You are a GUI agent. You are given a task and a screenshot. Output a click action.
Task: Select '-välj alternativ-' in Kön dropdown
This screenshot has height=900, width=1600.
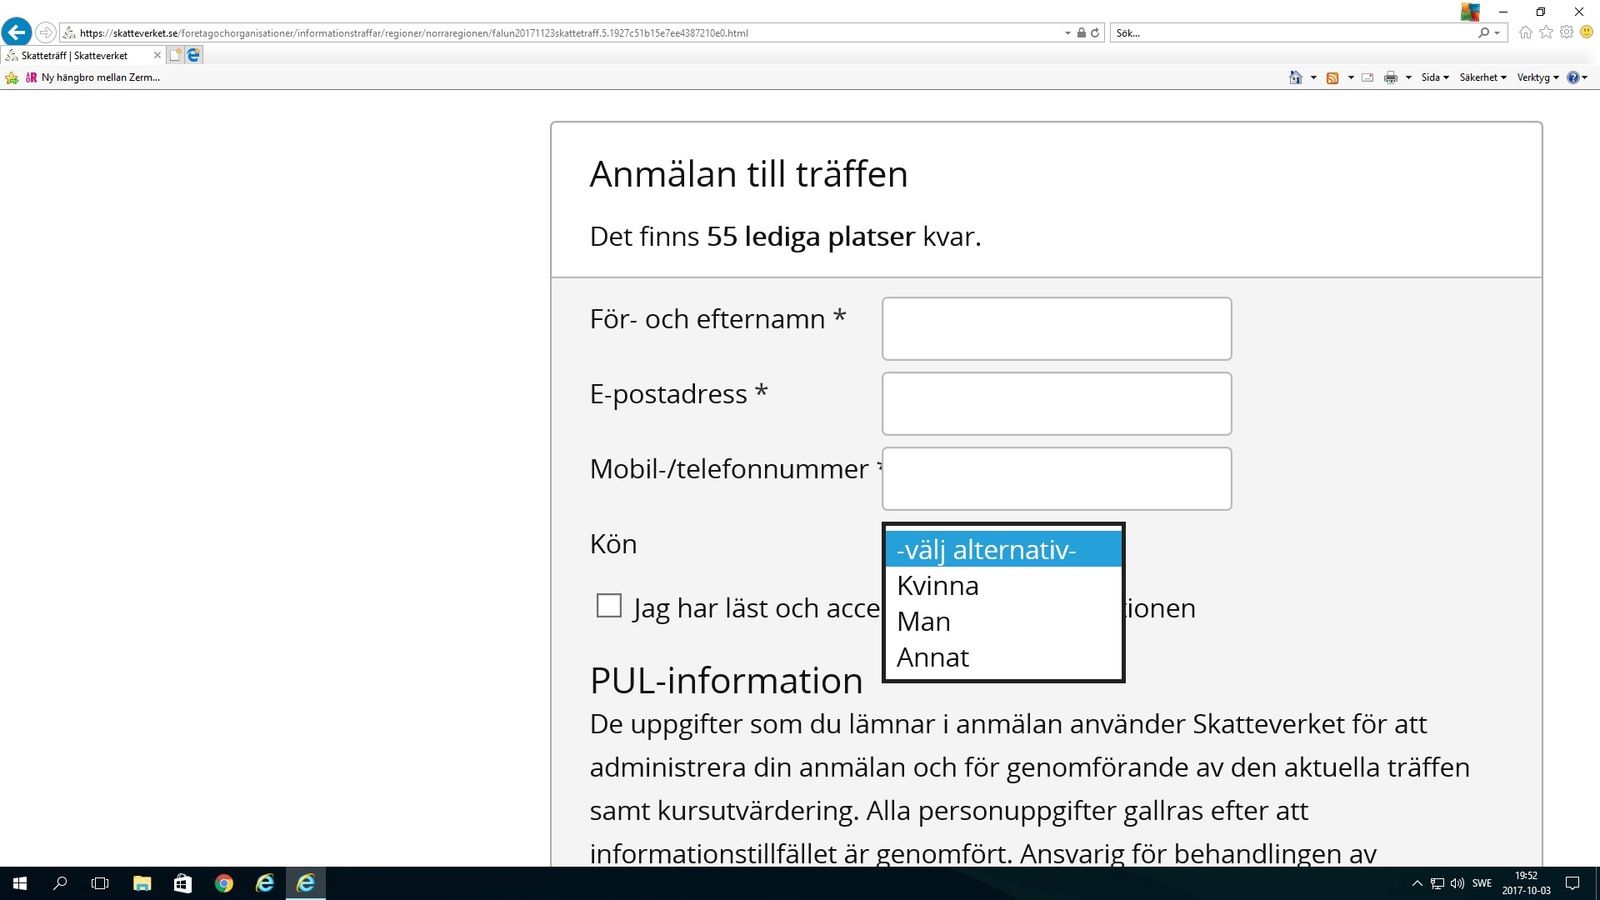(x=1003, y=549)
